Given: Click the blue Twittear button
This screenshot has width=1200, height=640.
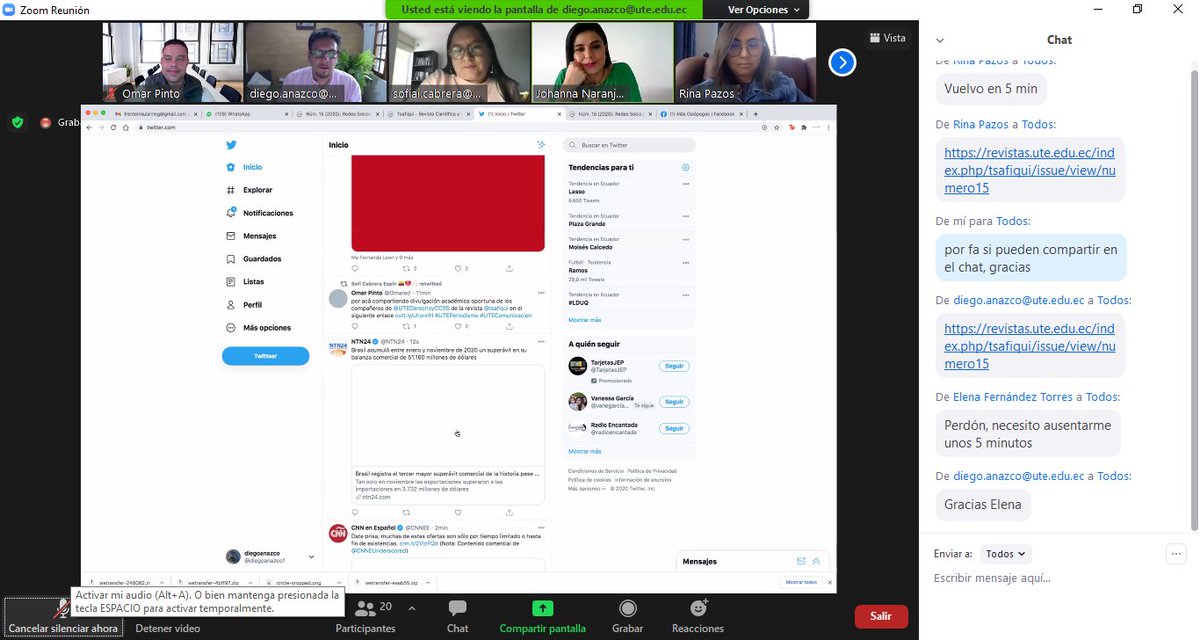Looking at the screenshot, I should [265, 356].
